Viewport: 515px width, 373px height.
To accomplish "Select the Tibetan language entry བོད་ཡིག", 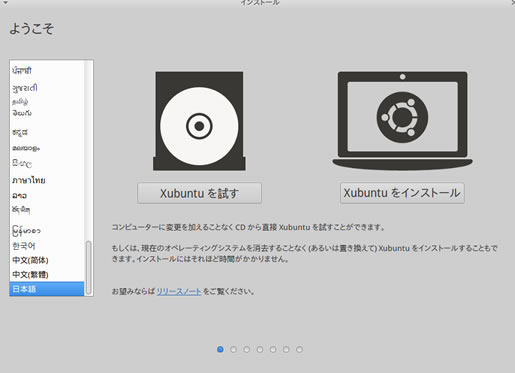I will coord(47,210).
